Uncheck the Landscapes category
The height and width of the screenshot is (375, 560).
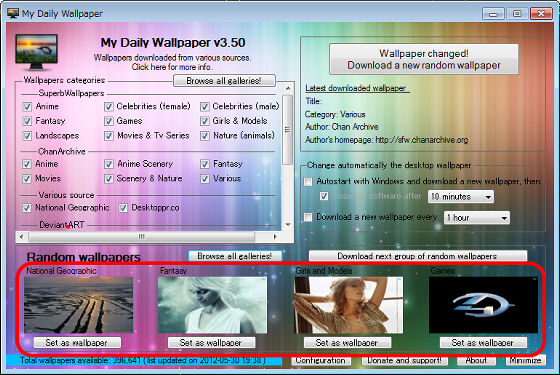click(27, 136)
